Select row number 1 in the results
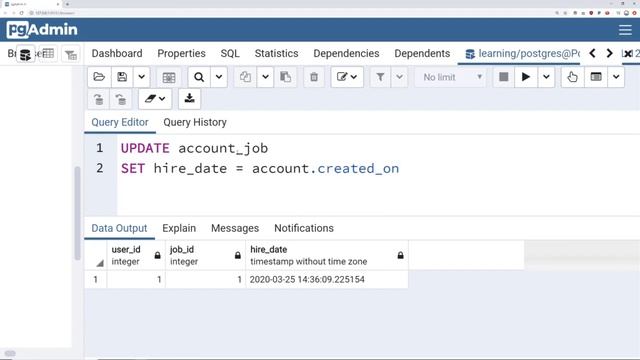Image resolution: width=640 pixels, height=360 pixels. tap(96, 280)
